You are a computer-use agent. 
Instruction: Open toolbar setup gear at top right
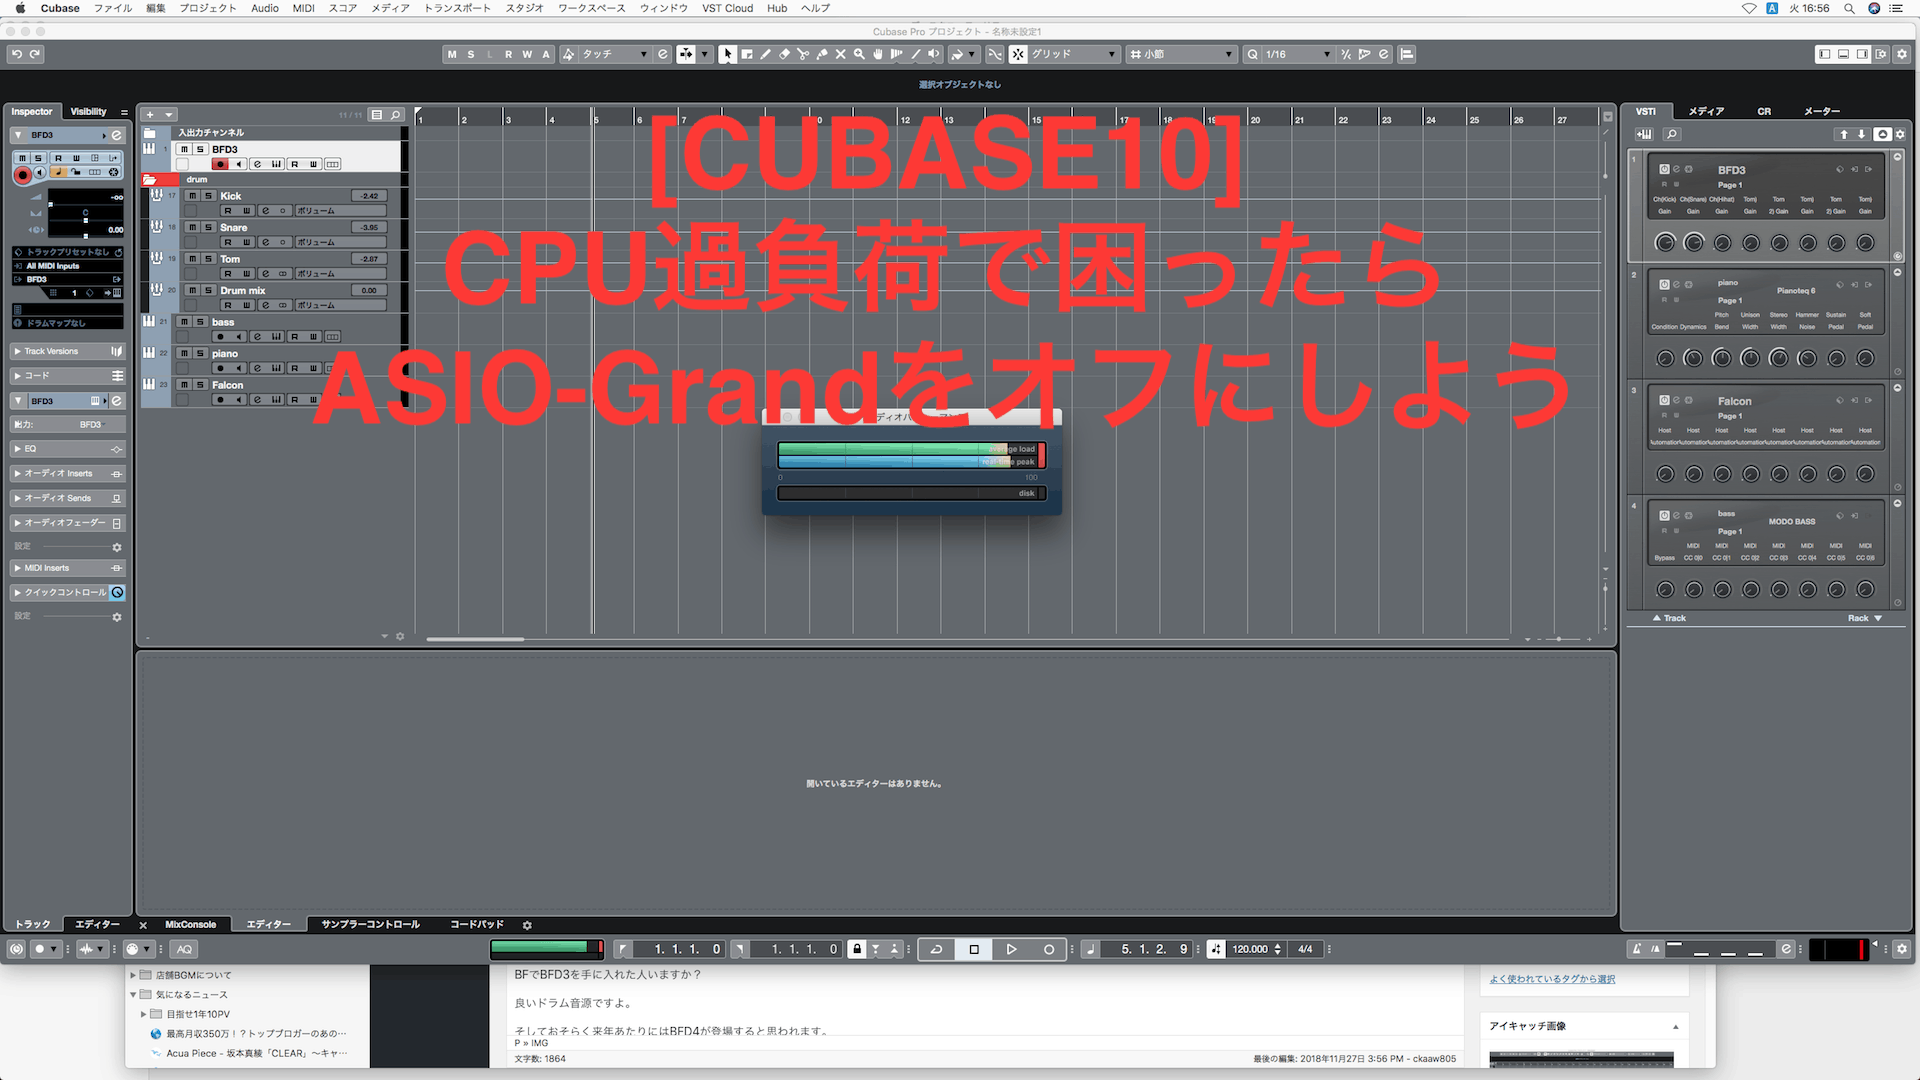pyautogui.click(x=1902, y=54)
